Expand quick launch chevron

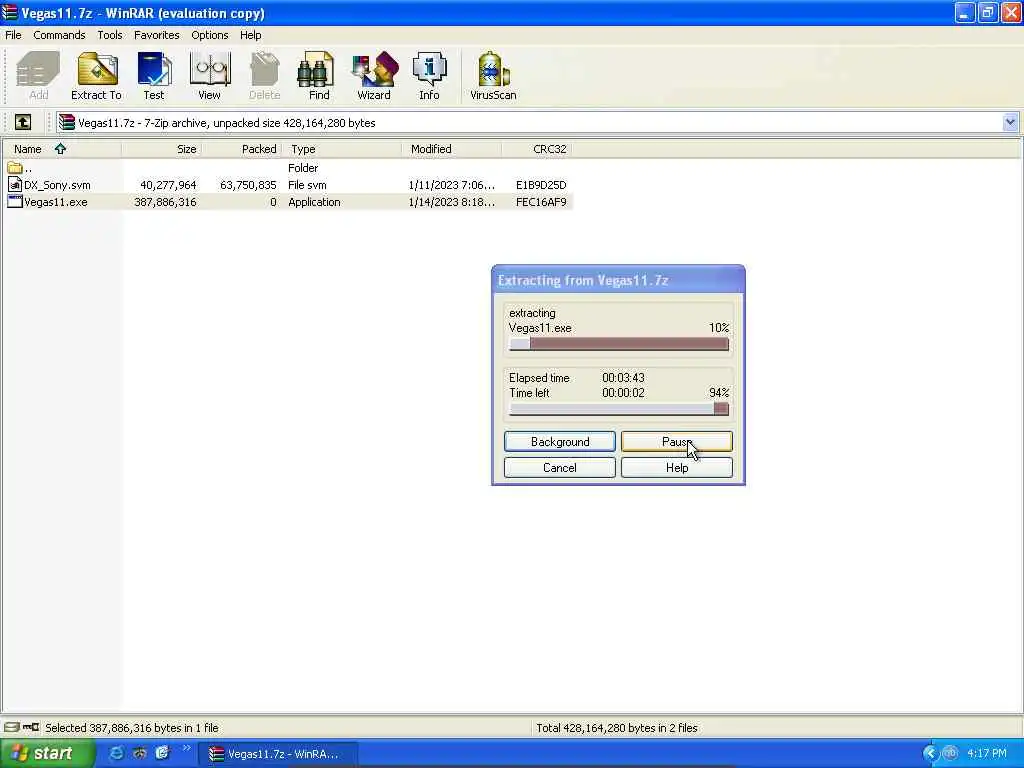coord(186,748)
